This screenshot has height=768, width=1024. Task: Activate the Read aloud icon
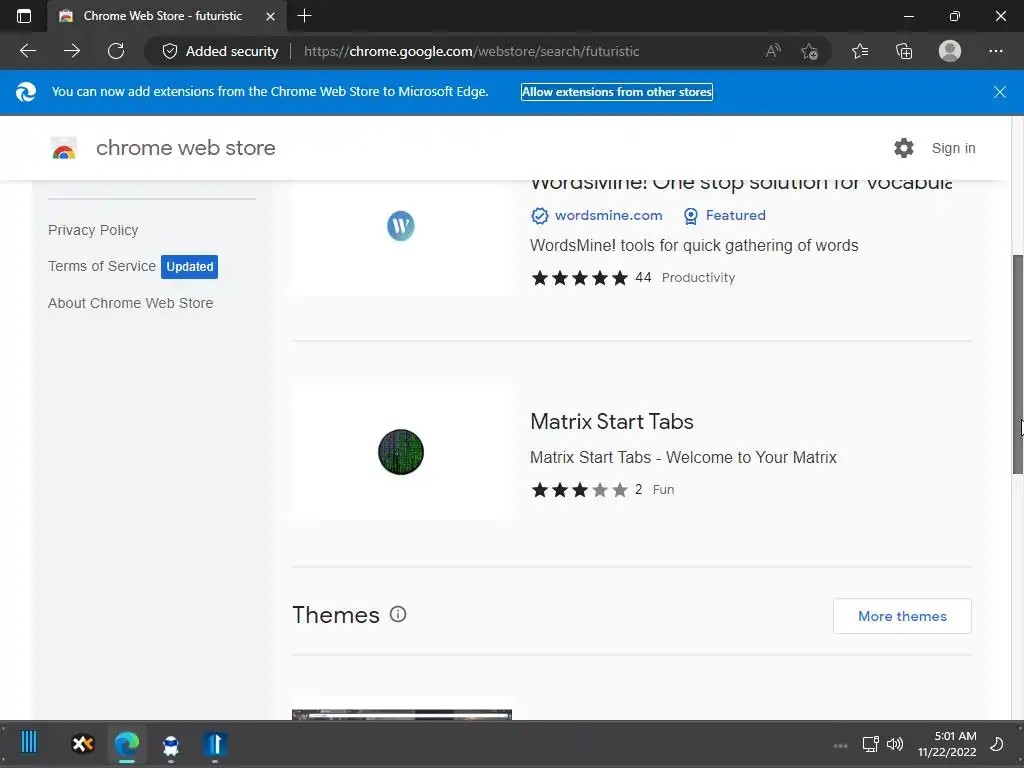tap(773, 51)
